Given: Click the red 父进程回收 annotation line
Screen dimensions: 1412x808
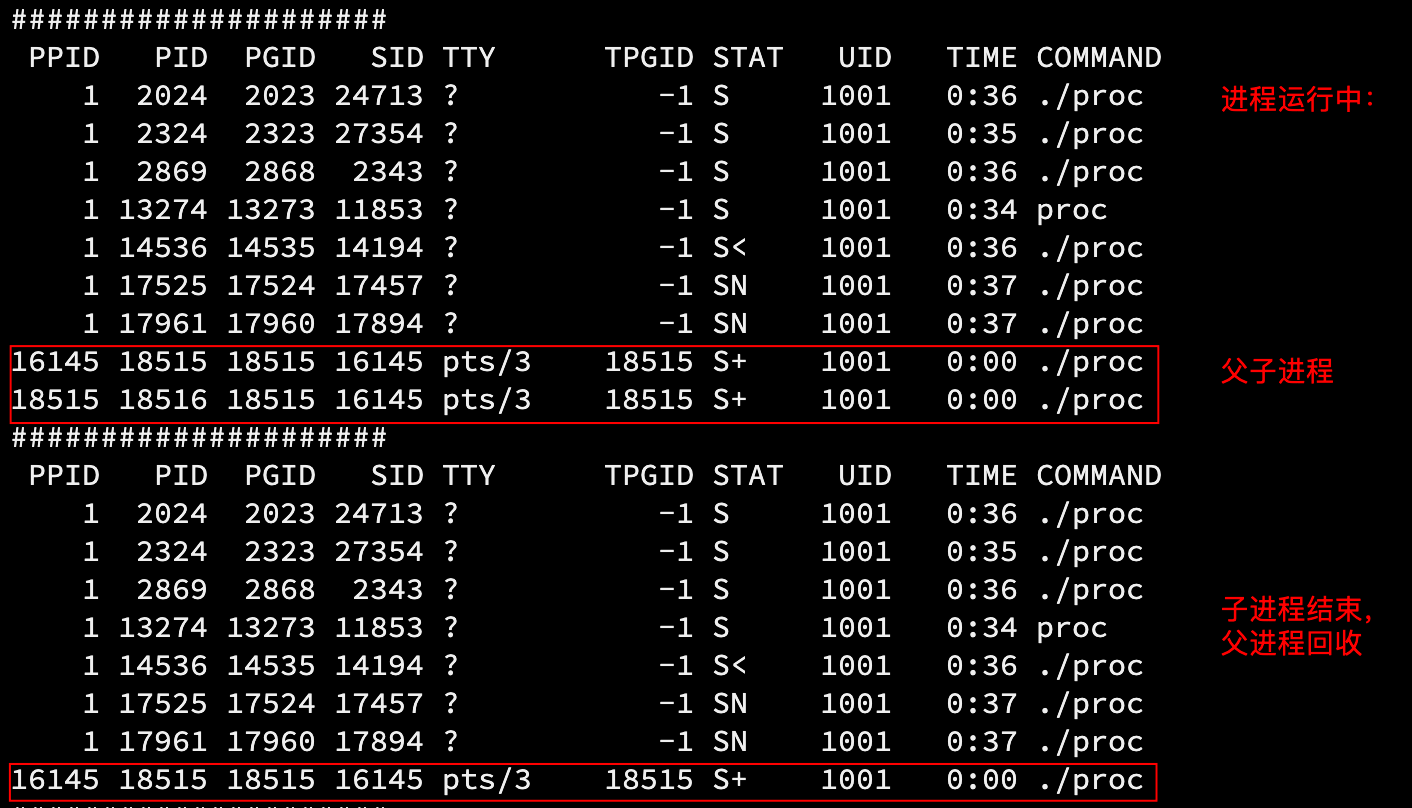Looking at the screenshot, I should click(1291, 643).
